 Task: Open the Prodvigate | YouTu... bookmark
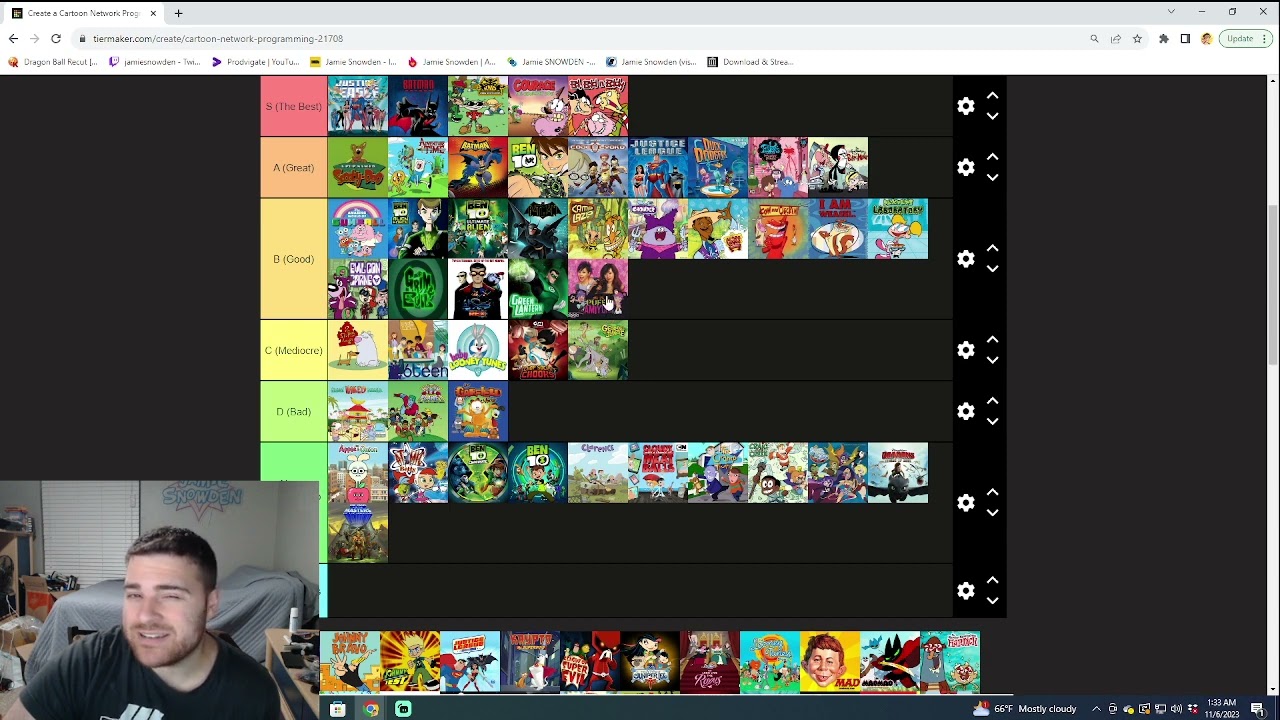point(255,62)
